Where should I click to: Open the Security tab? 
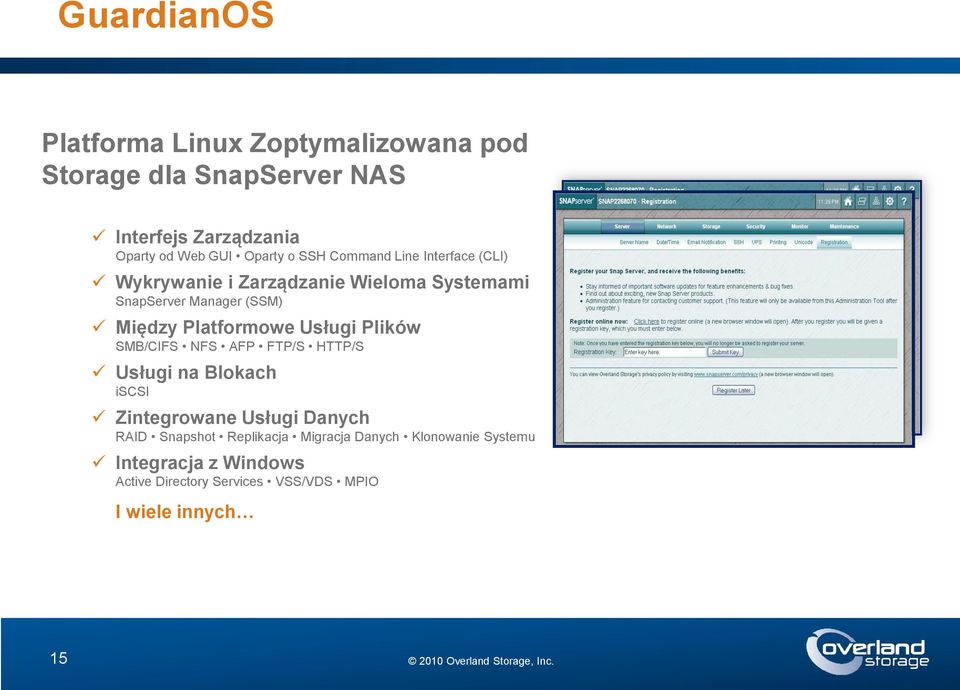pos(756,227)
